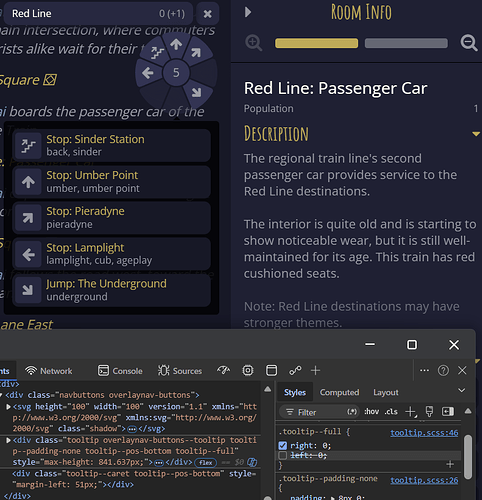This screenshot has width=482, height=500.
Task: Click stairs icon beside Sinder Station
Action: (x=28, y=146)
